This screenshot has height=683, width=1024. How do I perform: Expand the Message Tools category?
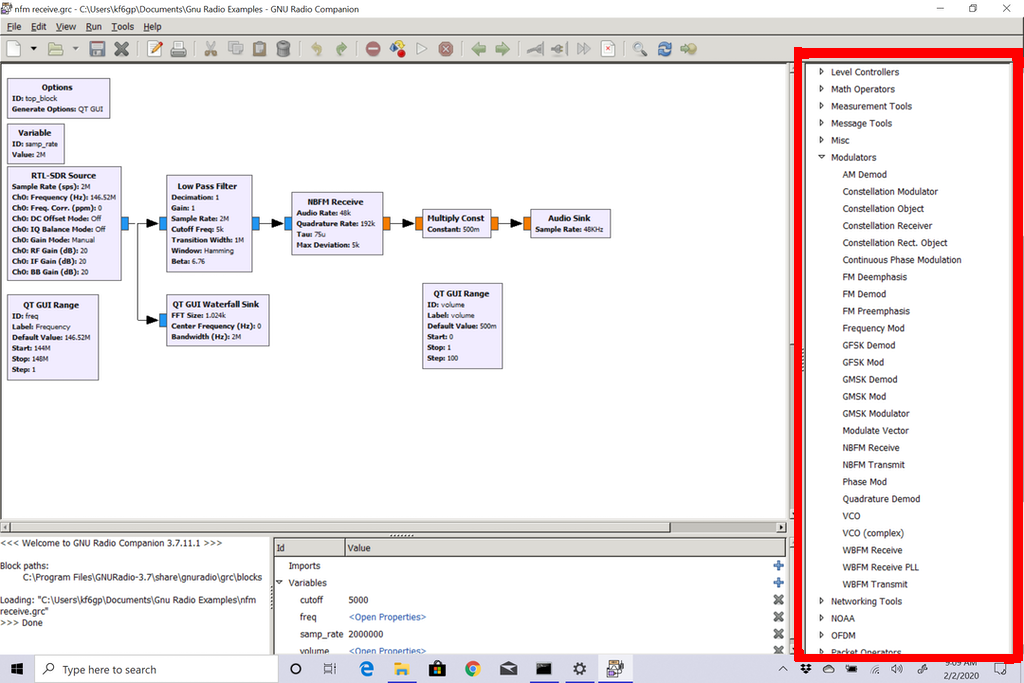tap(822, 123)
